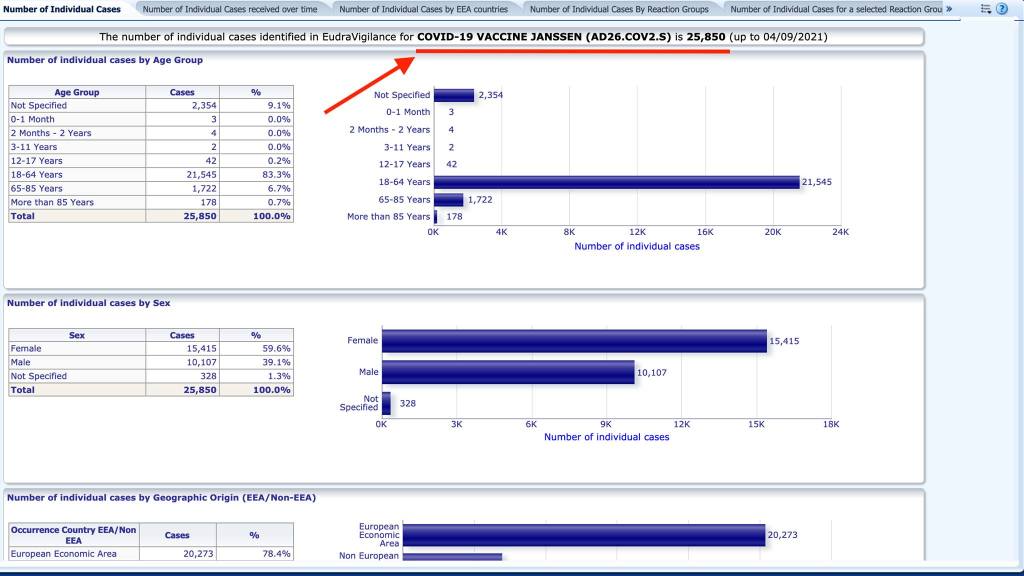The height and width of the screenshot is (576, 1024).
Task: Click the Sex column header in table
Action: pyautogui.click(x=77, y=336)
